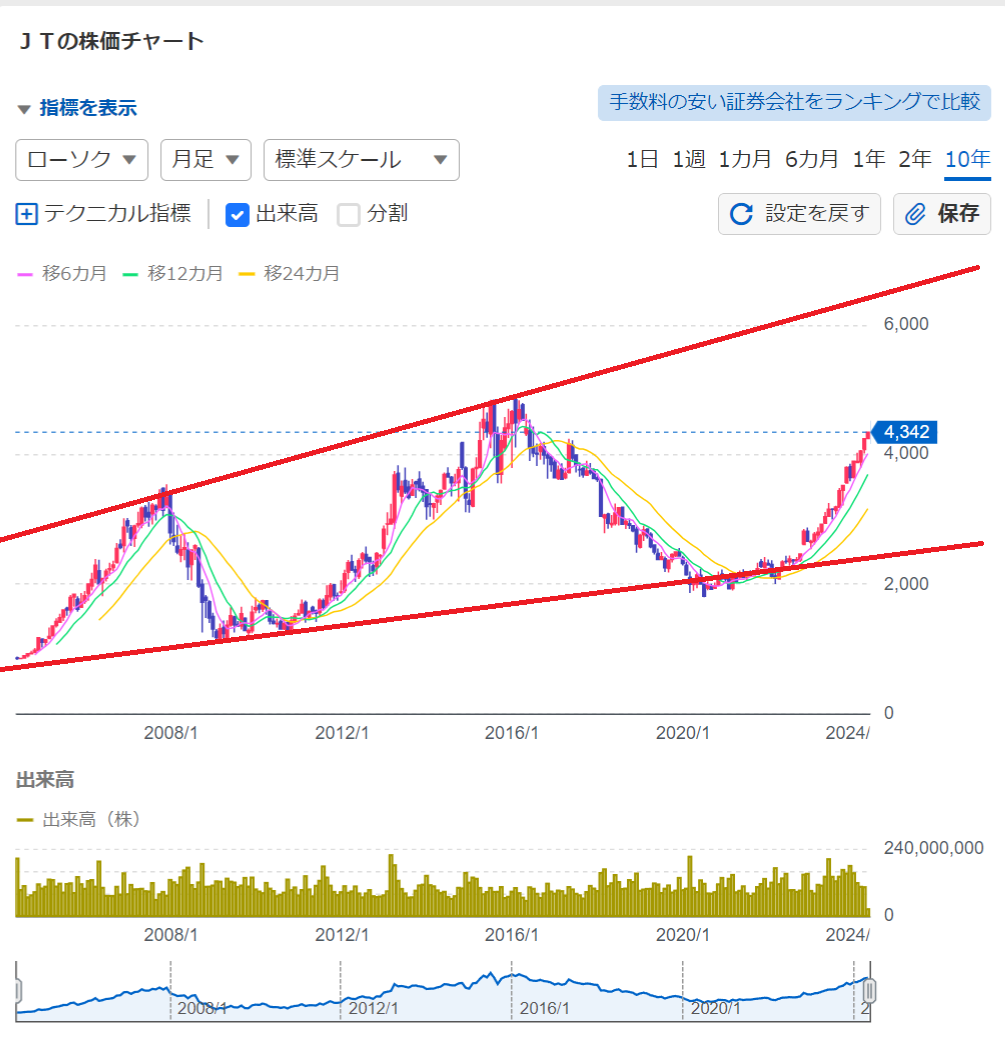Select the 1年 period tab
The image size is (1005, 1040).
point(869,158)
